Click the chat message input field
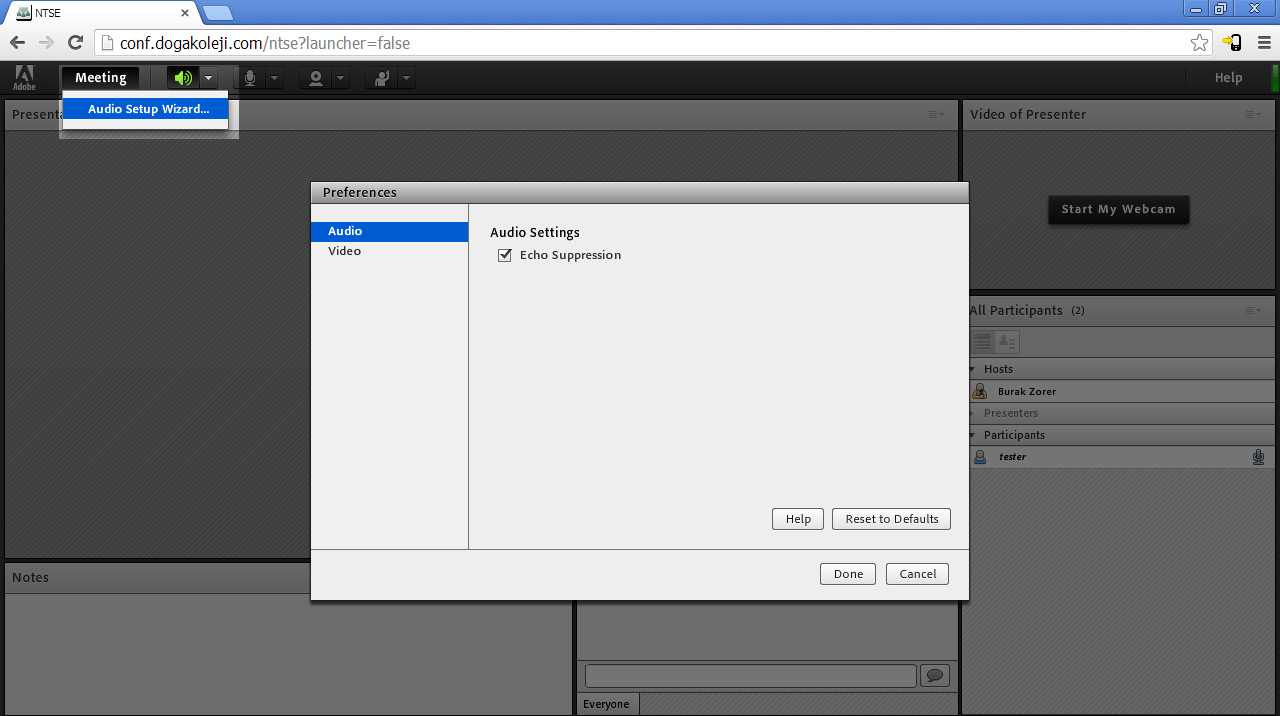Viewport: 1280px width, 716px height. [750, 676]
